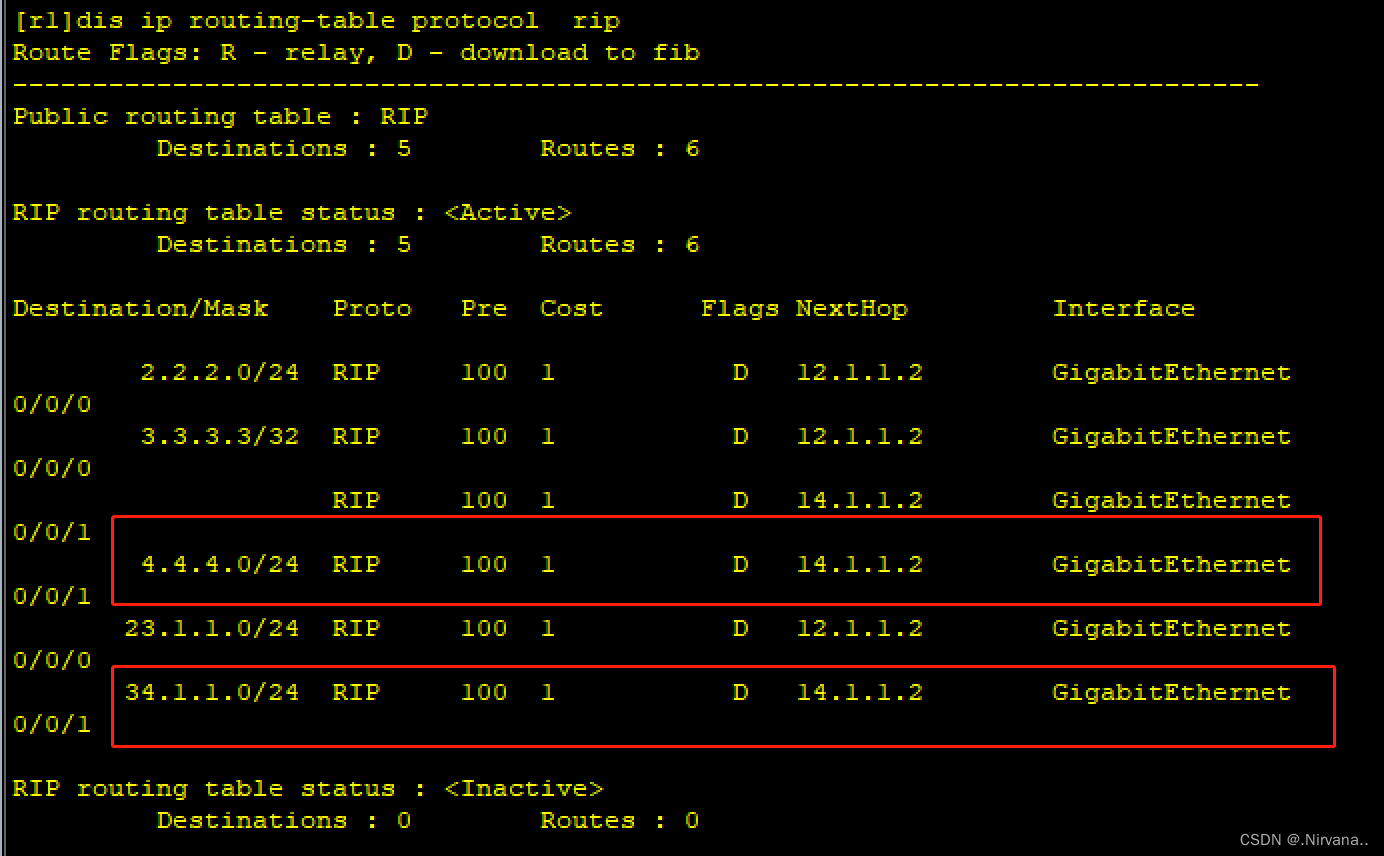The width and height of the screenshot is (1384, 856).
Task: Click 'Routes : 6' under Public routing table
Action: (x=620, y=149)
